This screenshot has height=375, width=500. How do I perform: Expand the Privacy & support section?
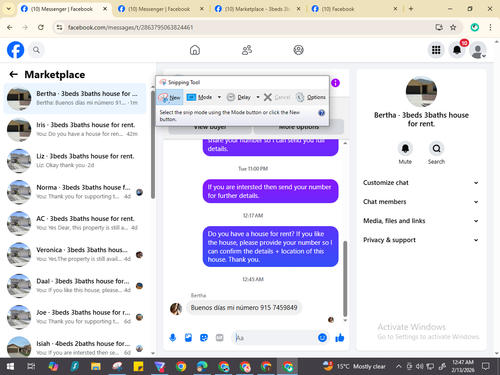click(x=421, y=240)
